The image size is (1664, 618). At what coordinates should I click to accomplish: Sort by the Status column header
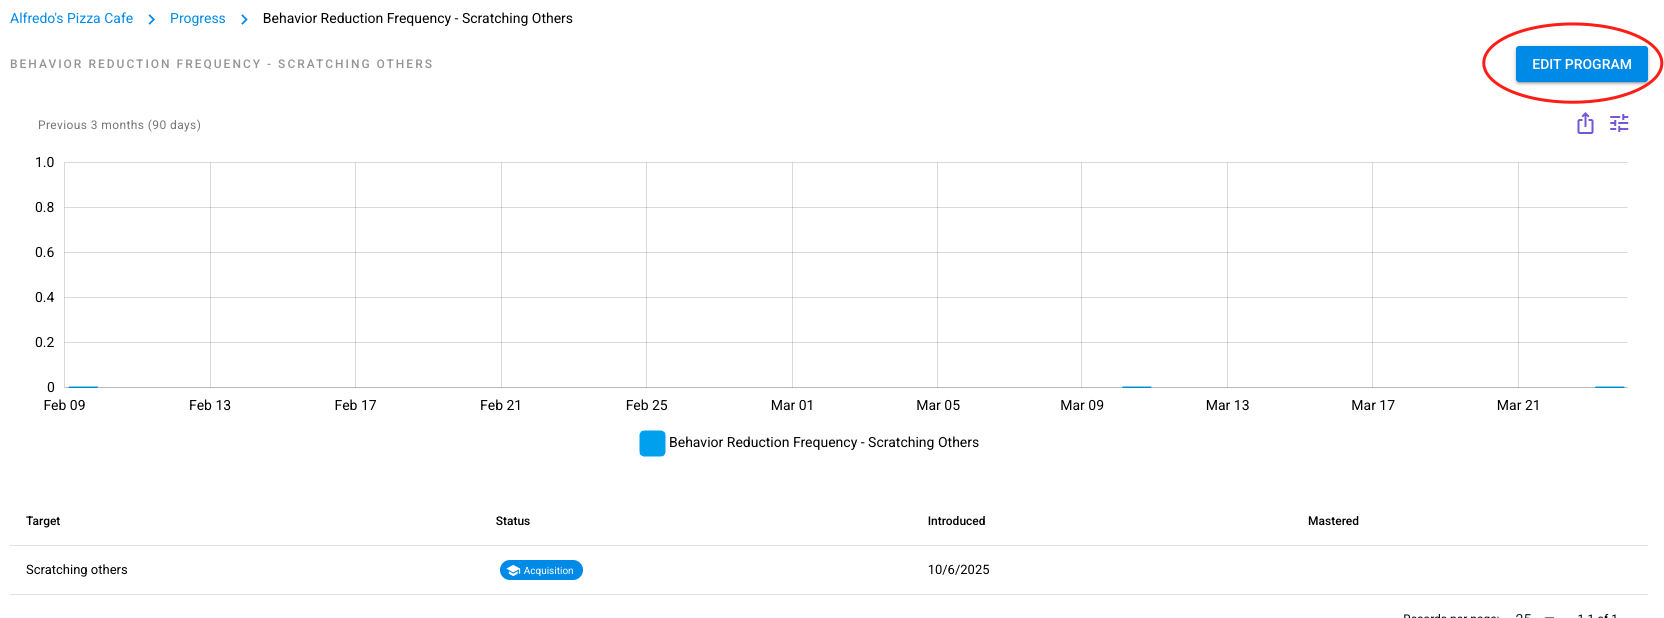pyautogui.click(x=513, y=521)
